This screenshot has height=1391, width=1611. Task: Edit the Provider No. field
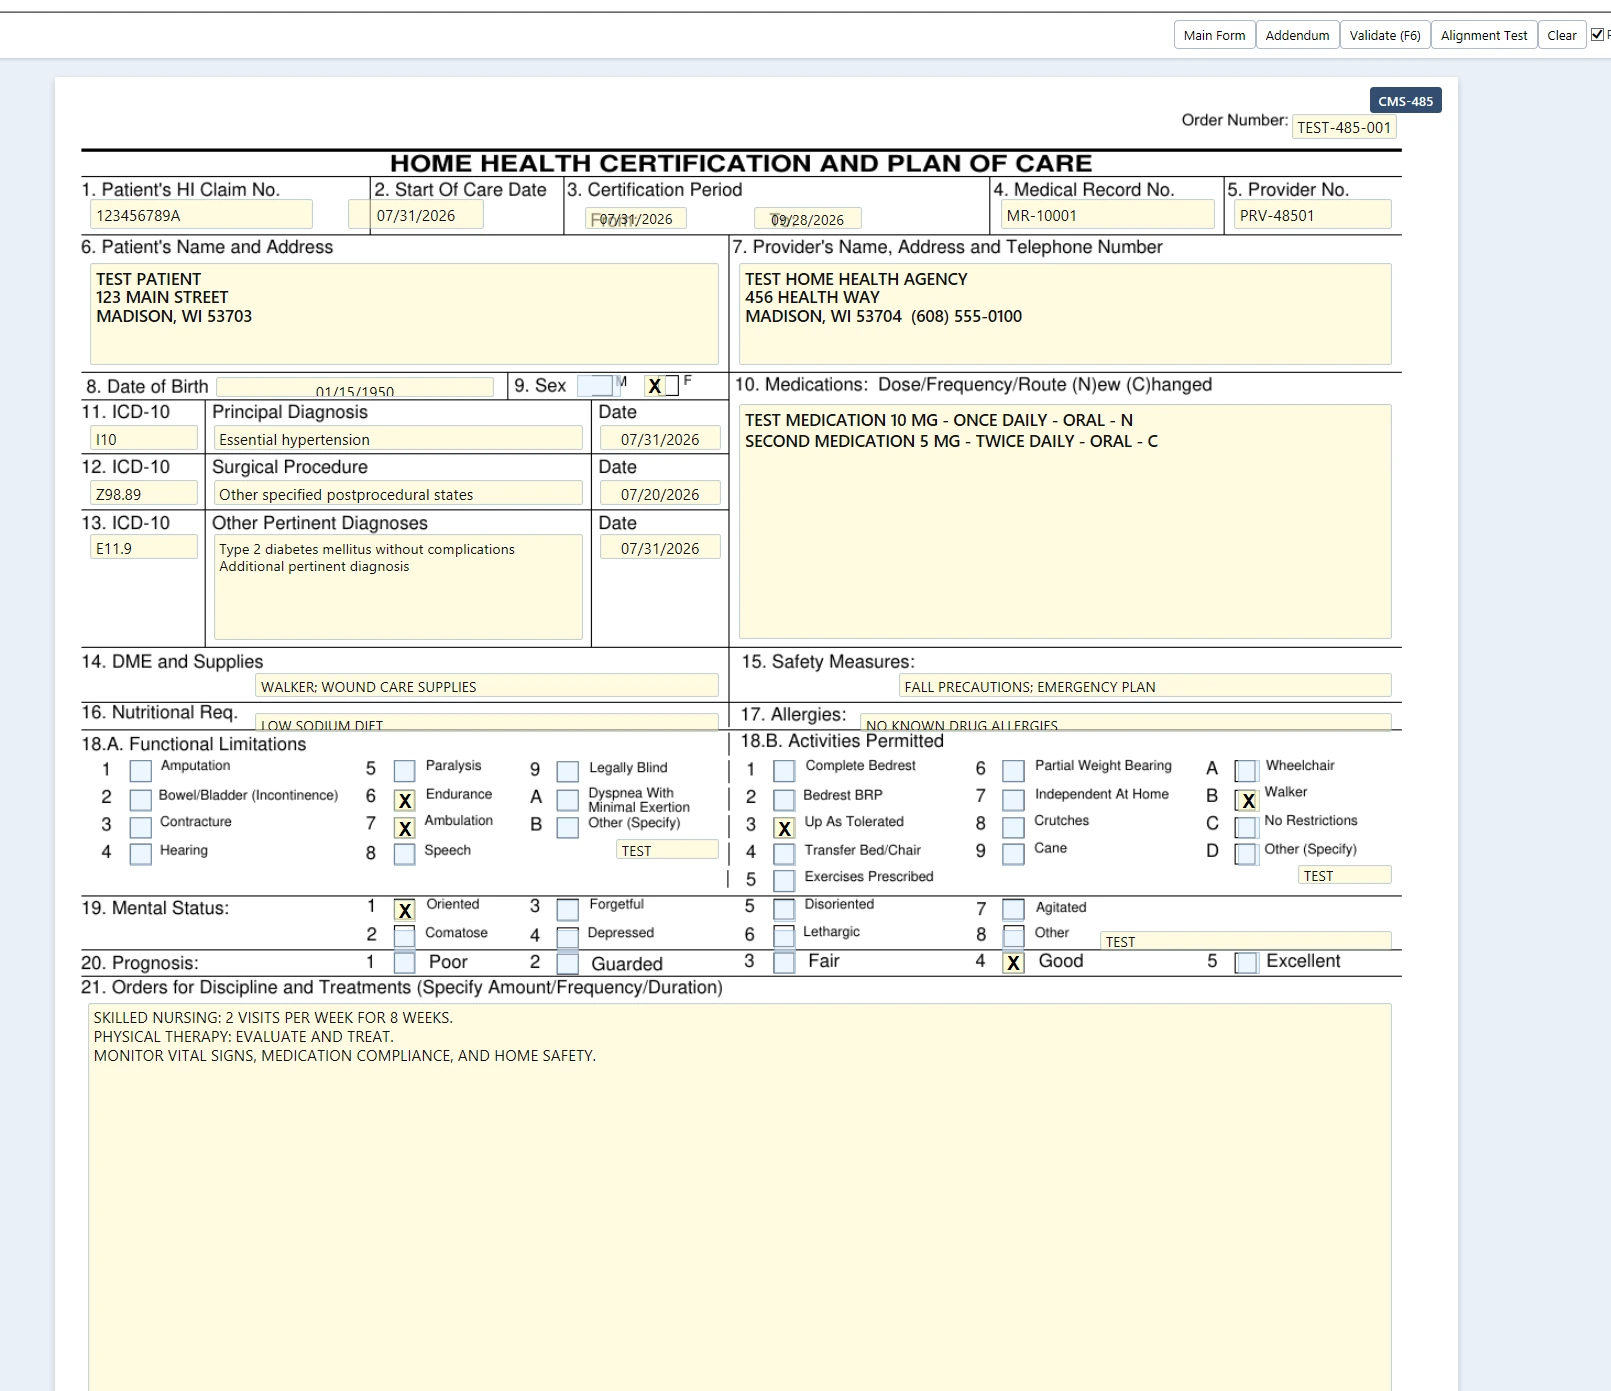pos(1312,215)
